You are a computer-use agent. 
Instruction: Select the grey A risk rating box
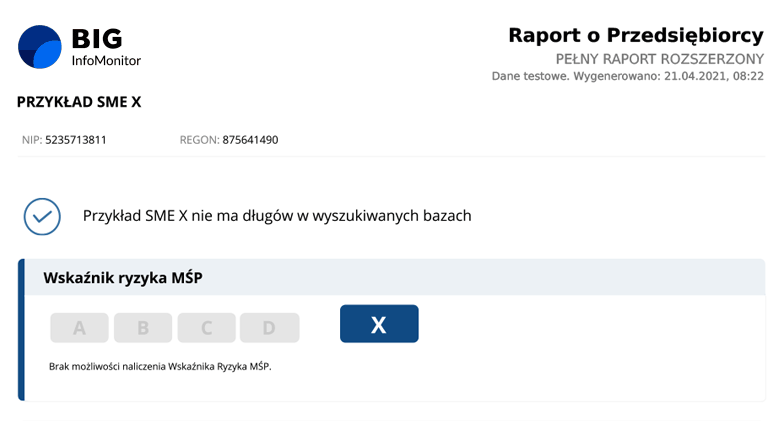(79, 328)
